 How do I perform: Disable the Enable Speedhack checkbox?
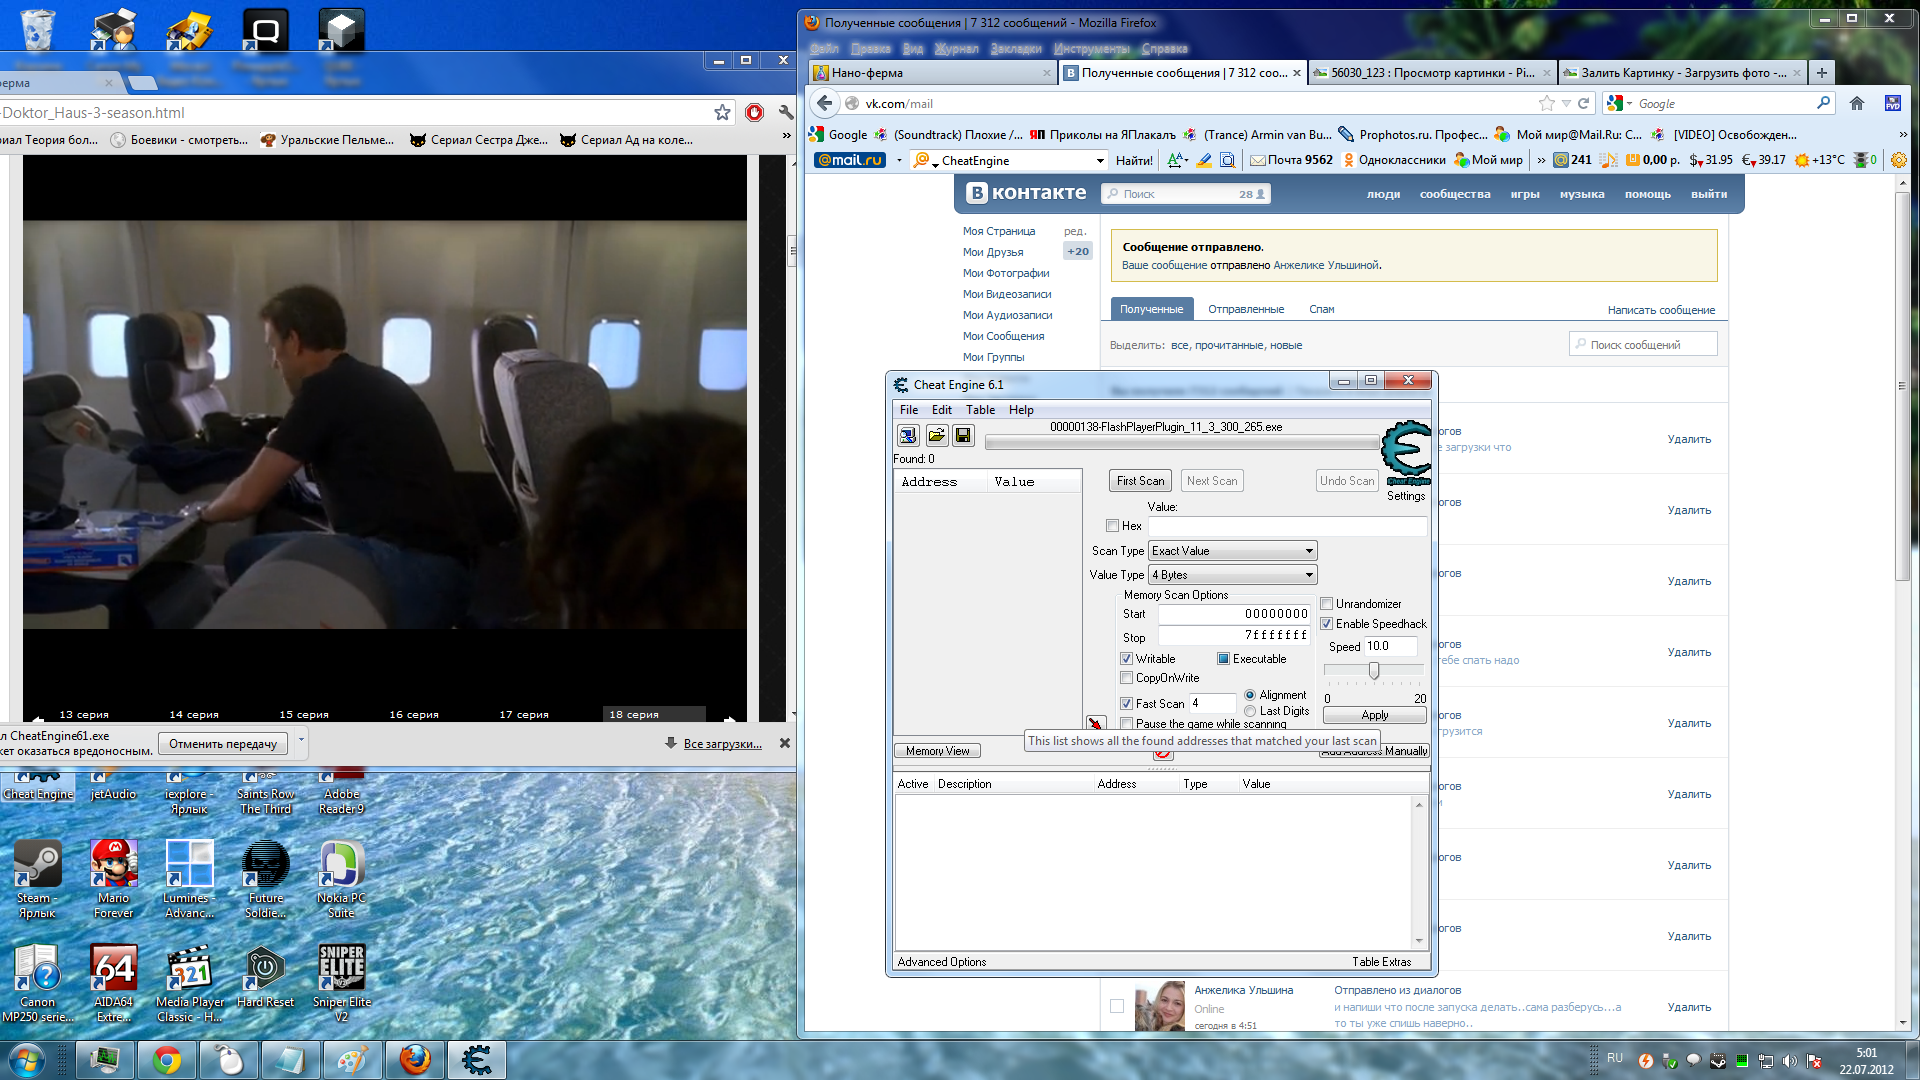click(1327, 624)
